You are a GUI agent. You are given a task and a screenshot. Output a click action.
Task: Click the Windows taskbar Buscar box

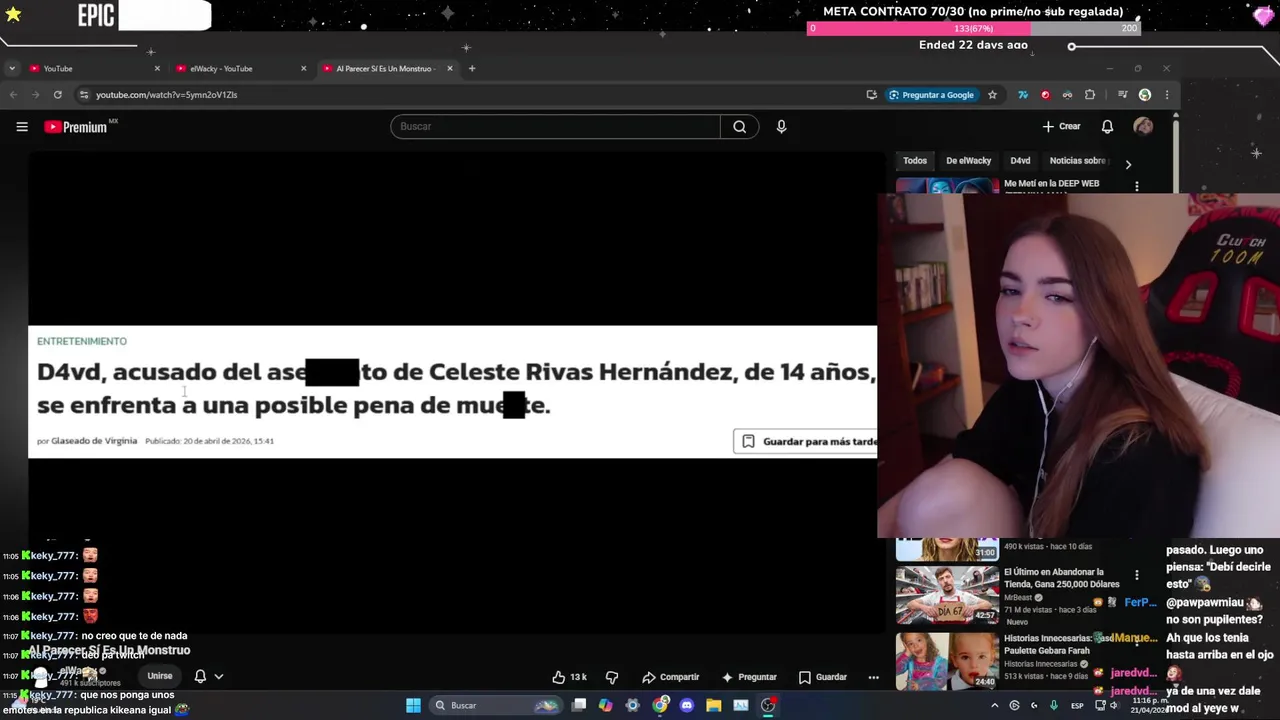coord(497,705)
